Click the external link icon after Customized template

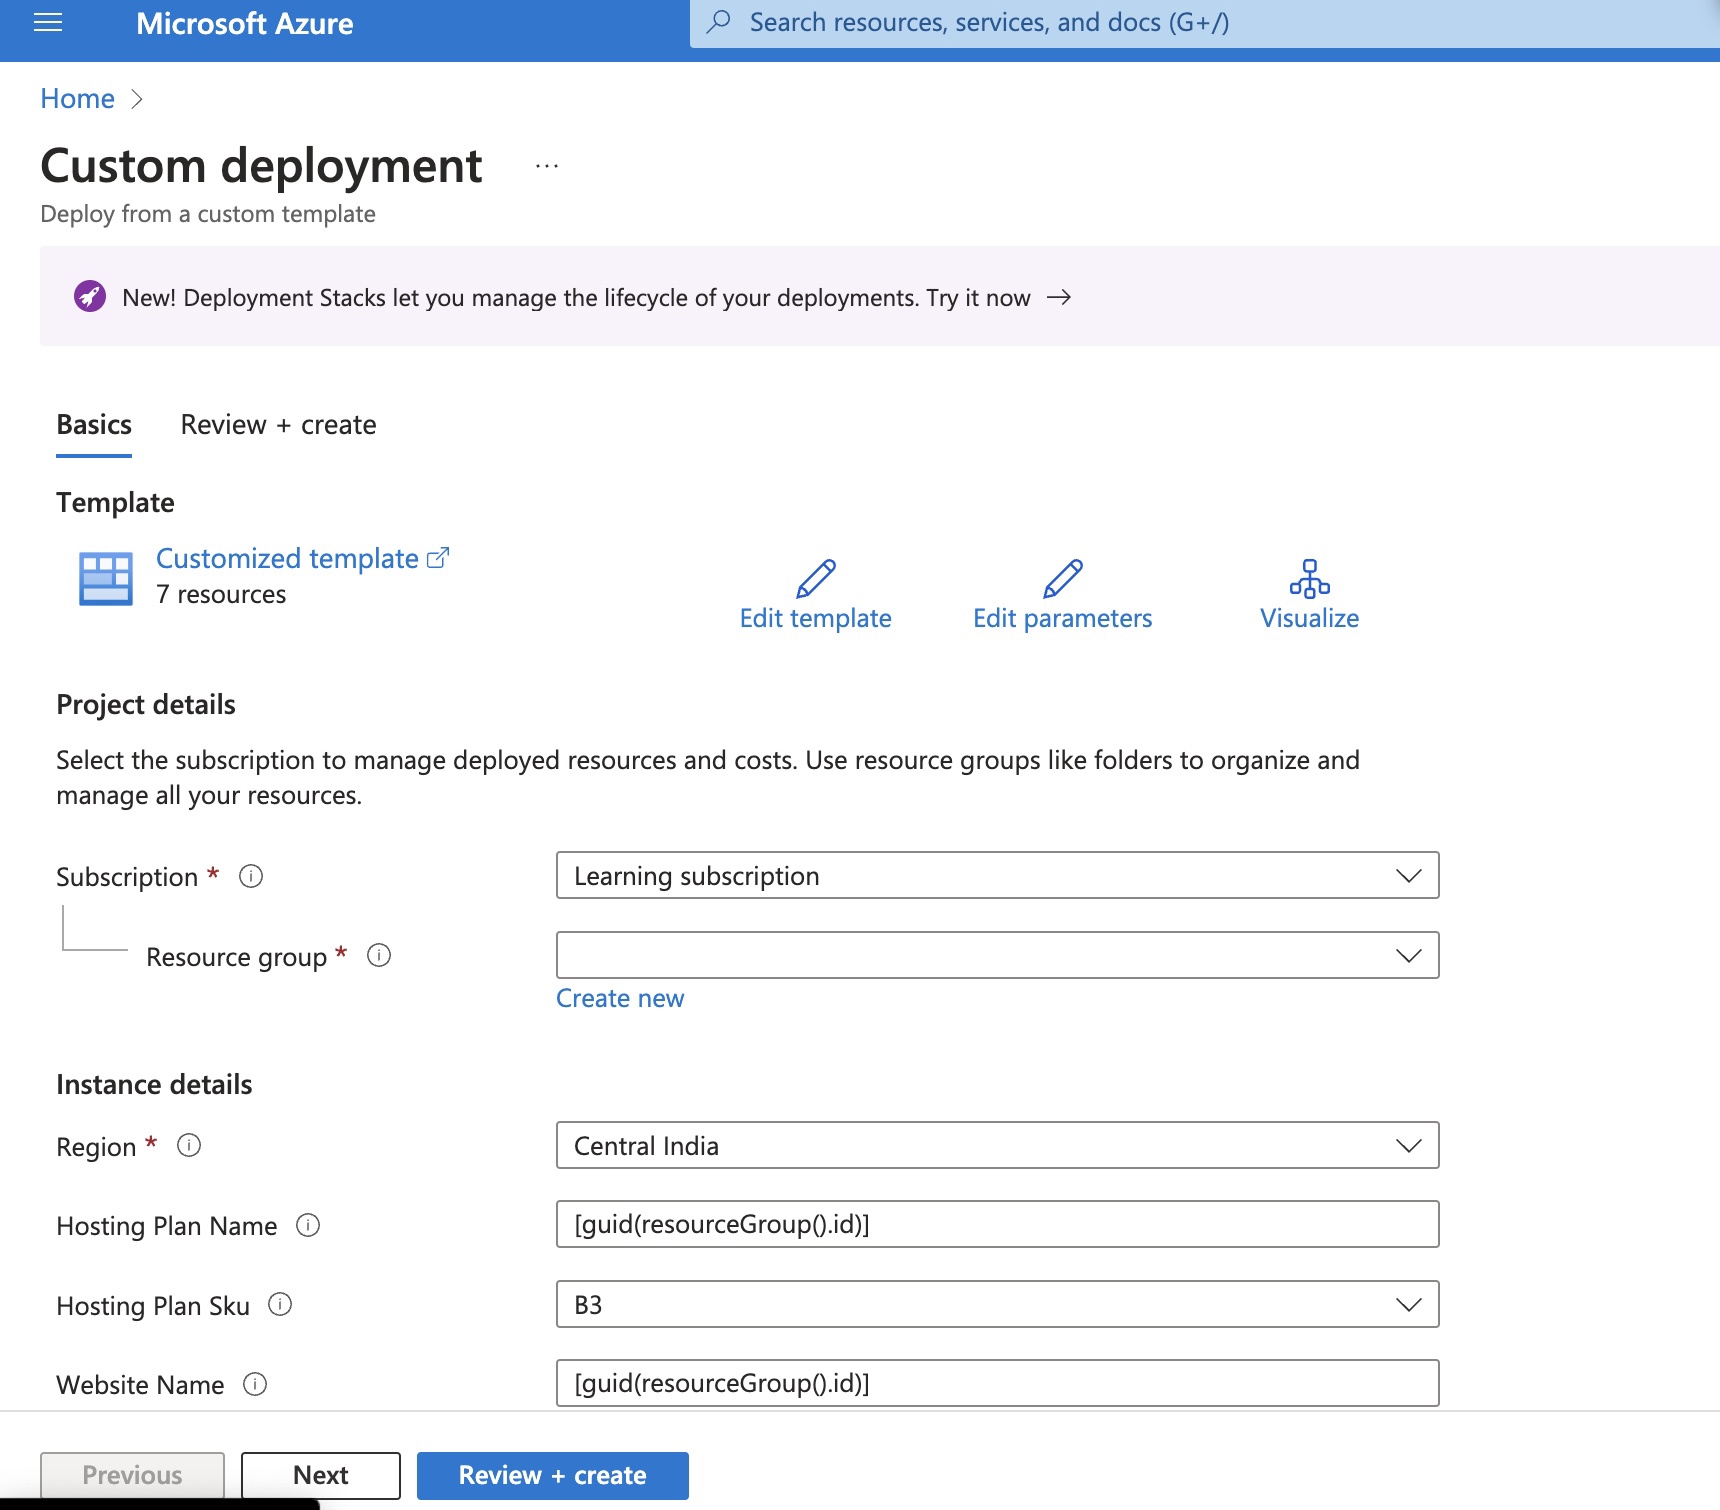(438, 558)
